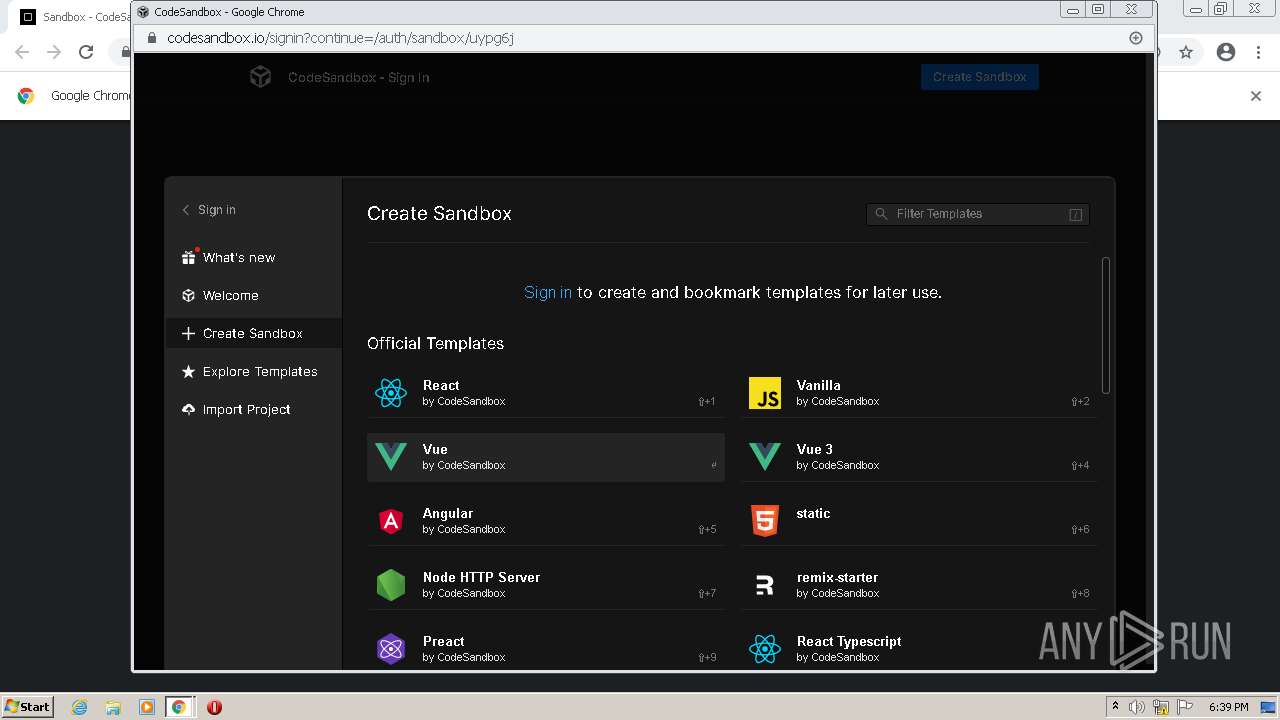The width and height of the screenshot is (1280, 720).
Task: Choose the Vue 3 template logo
Action: point(765,457)
